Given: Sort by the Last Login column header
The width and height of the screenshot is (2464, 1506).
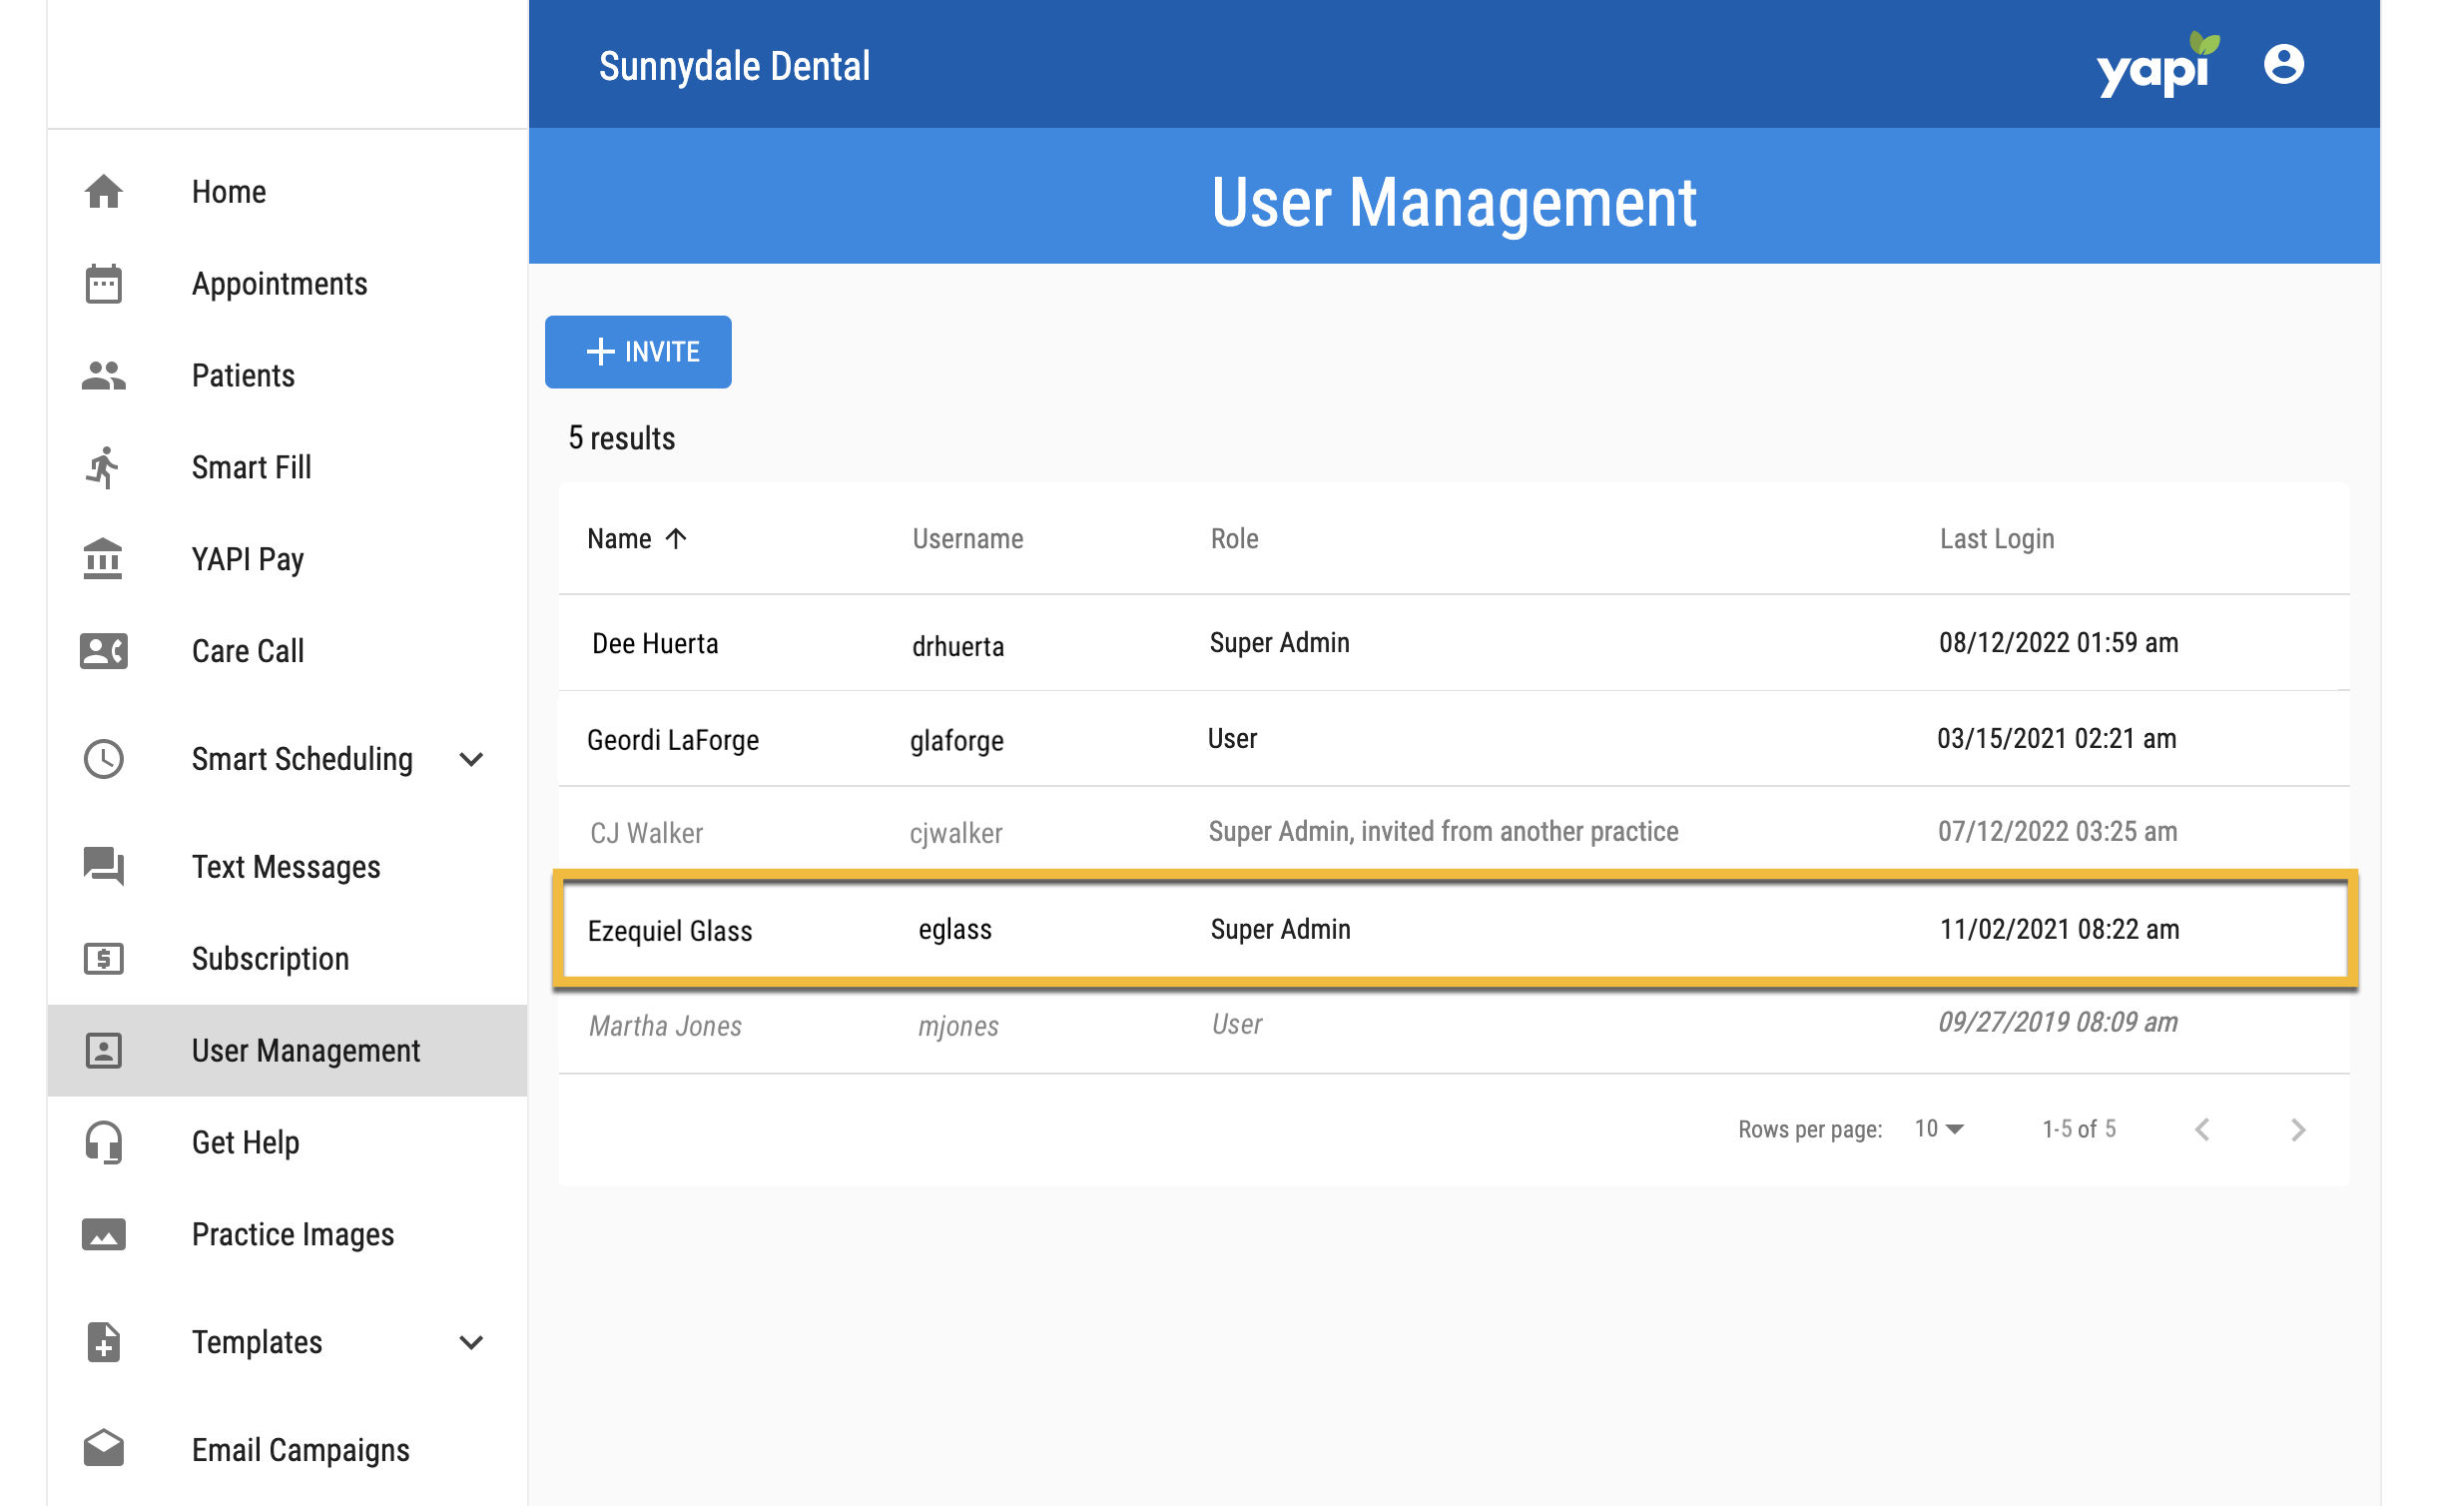Looking at the screenshot, I should pyautogui.click(x=1996, y=539).
